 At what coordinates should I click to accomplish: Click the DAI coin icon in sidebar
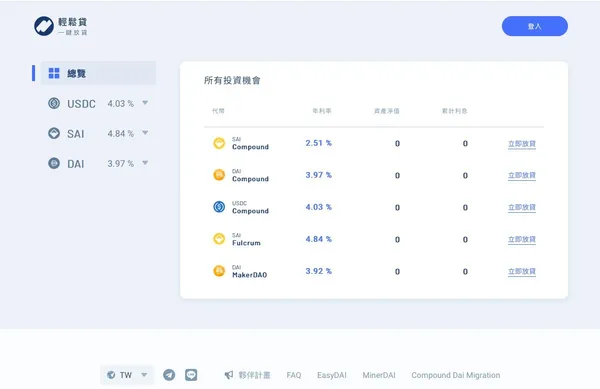click(x=54, y=163)
